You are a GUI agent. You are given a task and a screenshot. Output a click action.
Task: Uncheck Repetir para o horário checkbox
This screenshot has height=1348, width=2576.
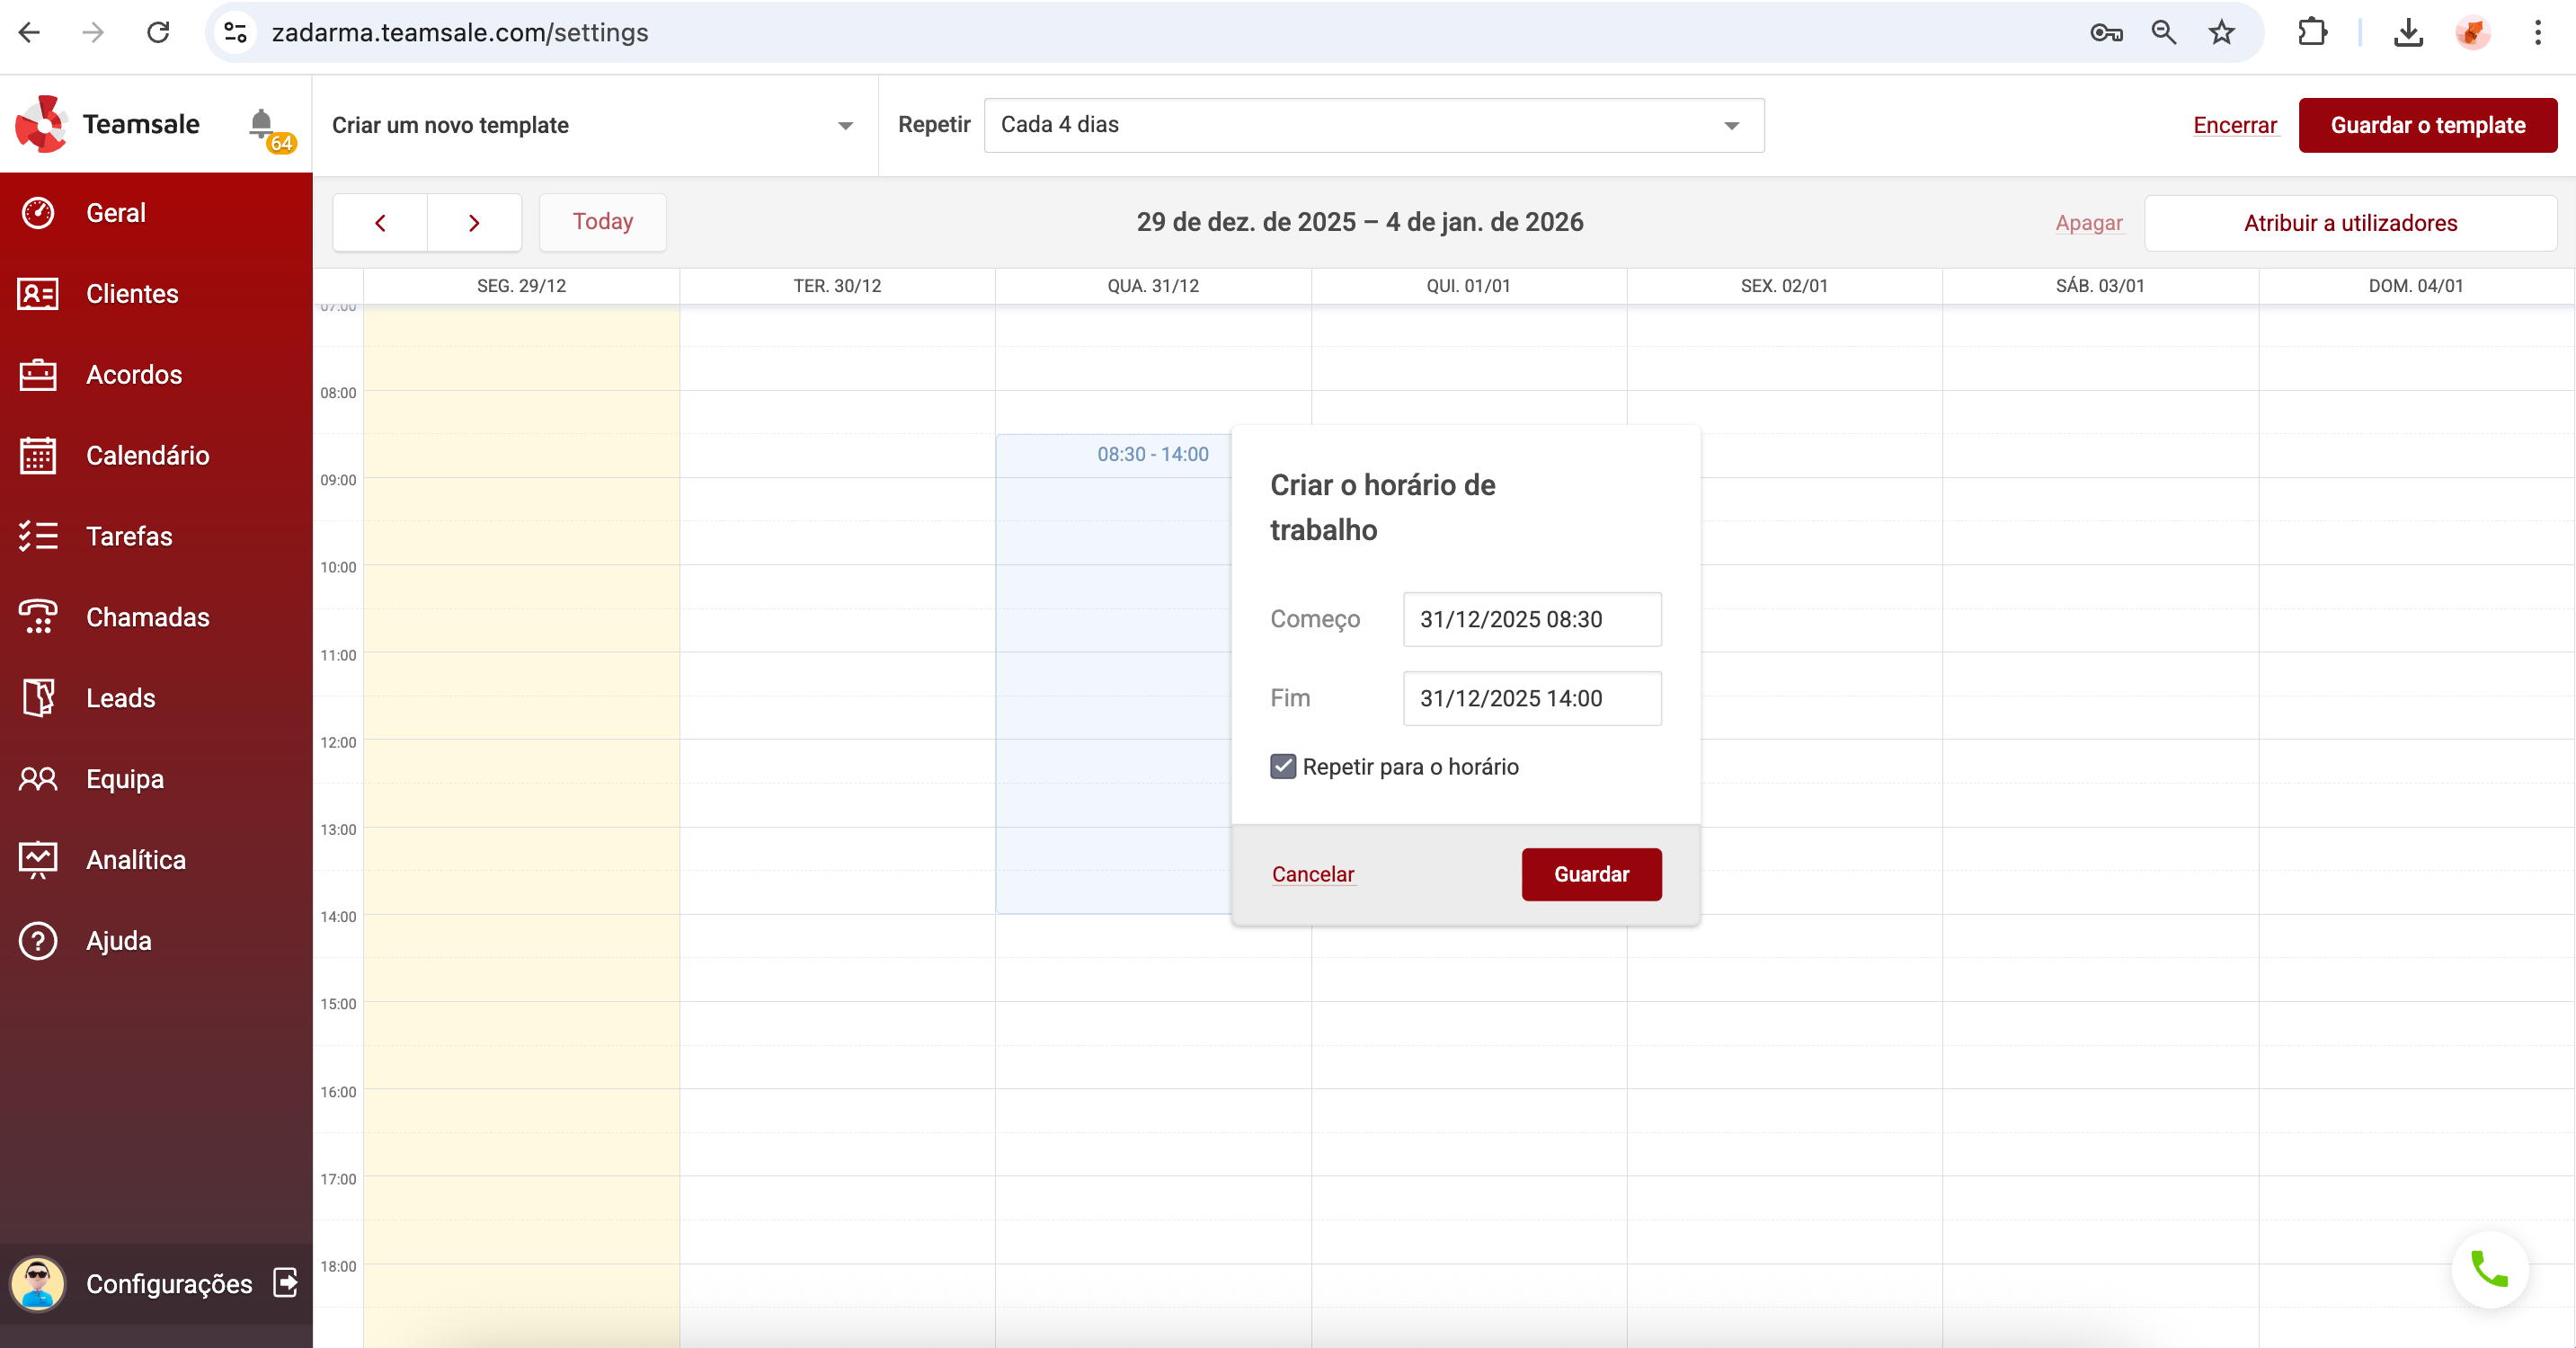tap(1283, 767)
